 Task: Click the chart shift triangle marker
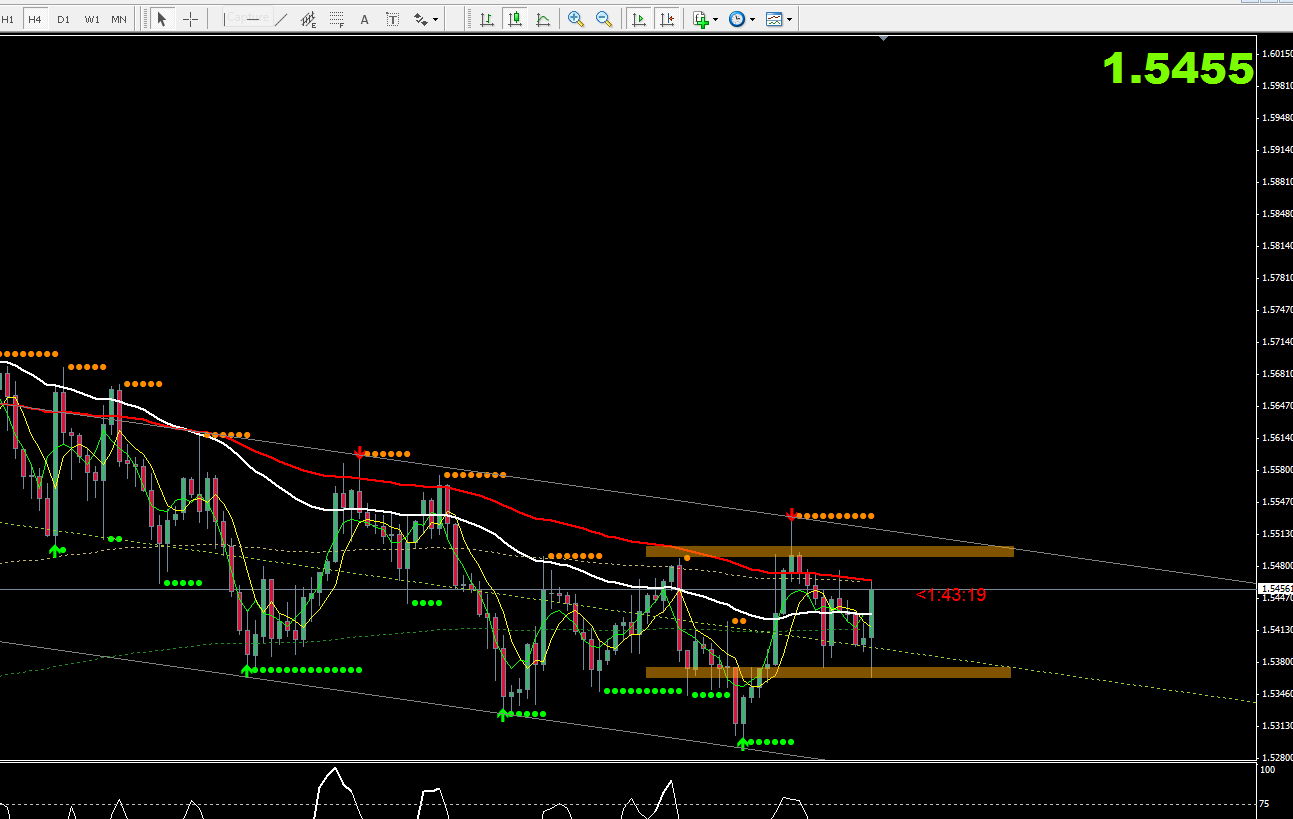(x=883, y=38)
